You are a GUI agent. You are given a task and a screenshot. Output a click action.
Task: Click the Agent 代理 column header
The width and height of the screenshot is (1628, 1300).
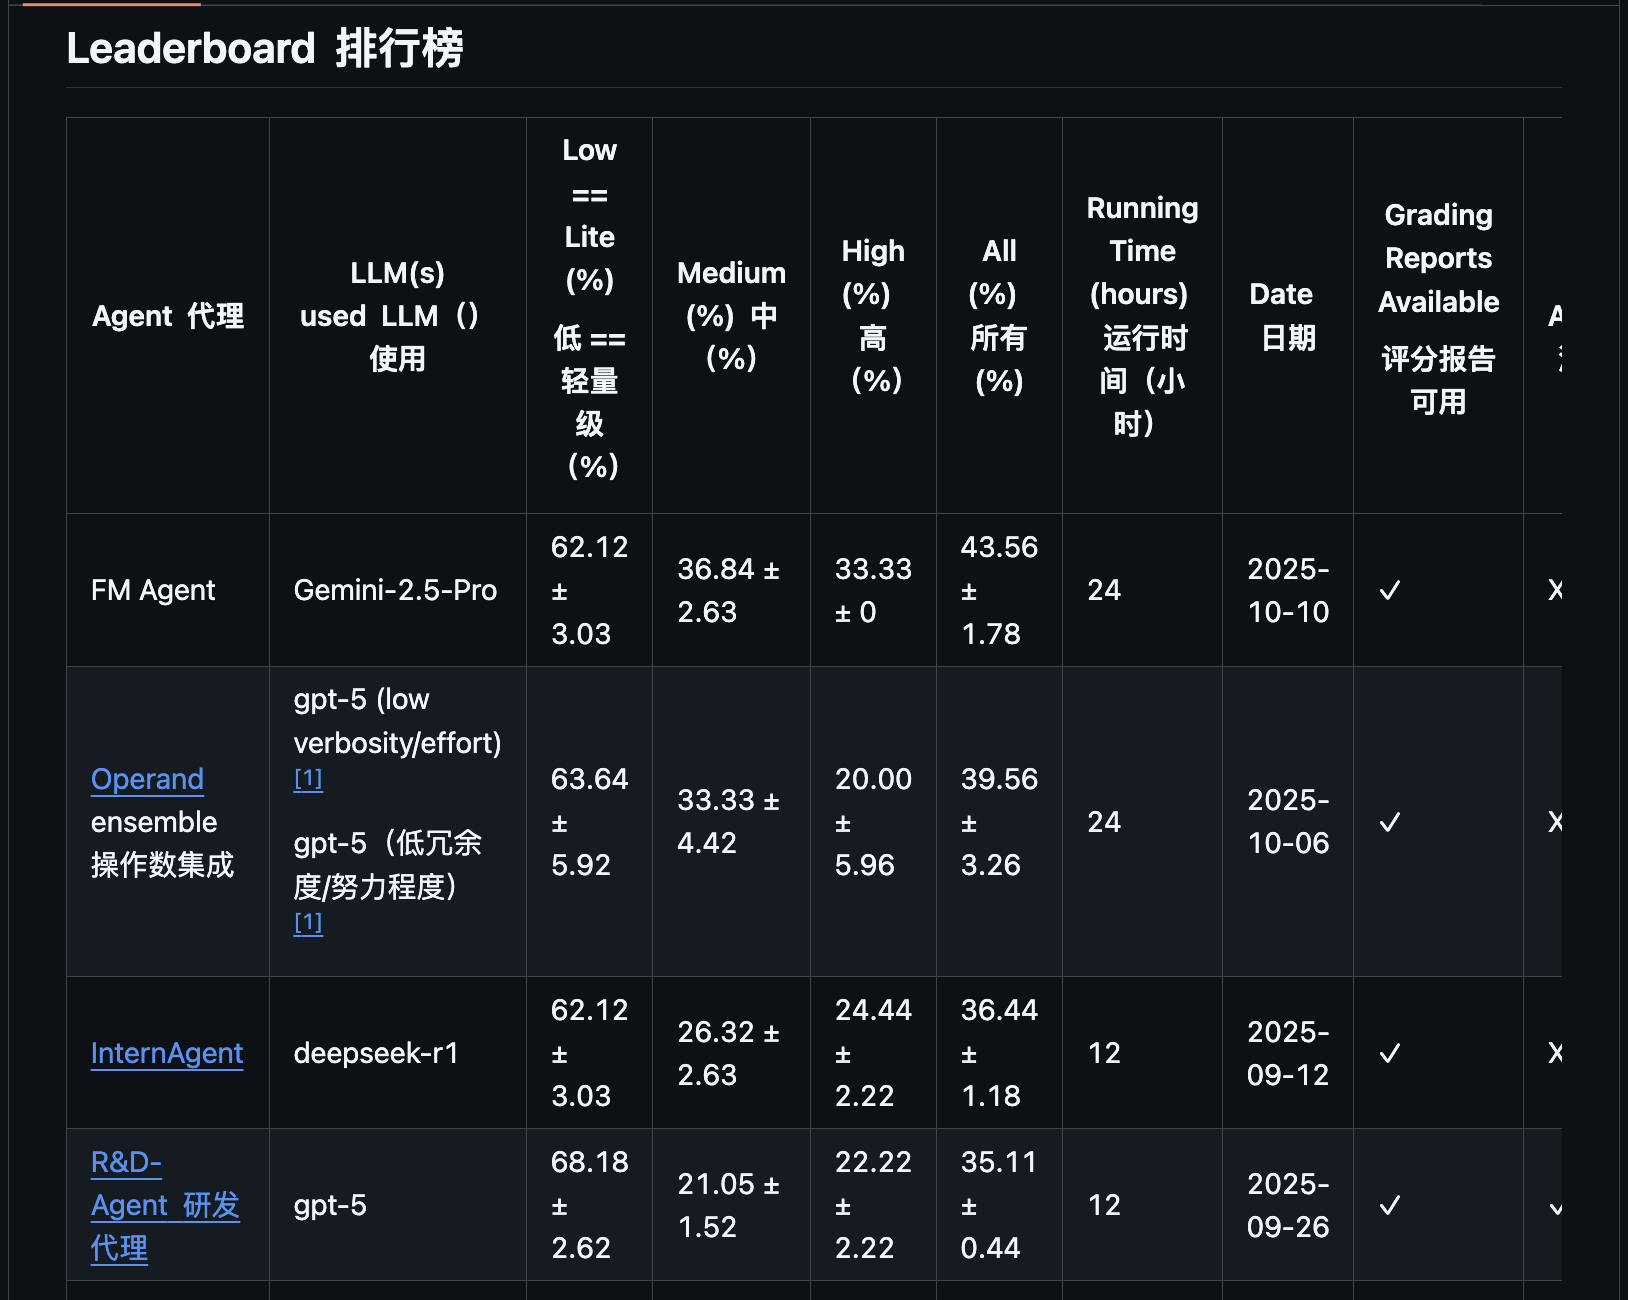coord(168,316)
